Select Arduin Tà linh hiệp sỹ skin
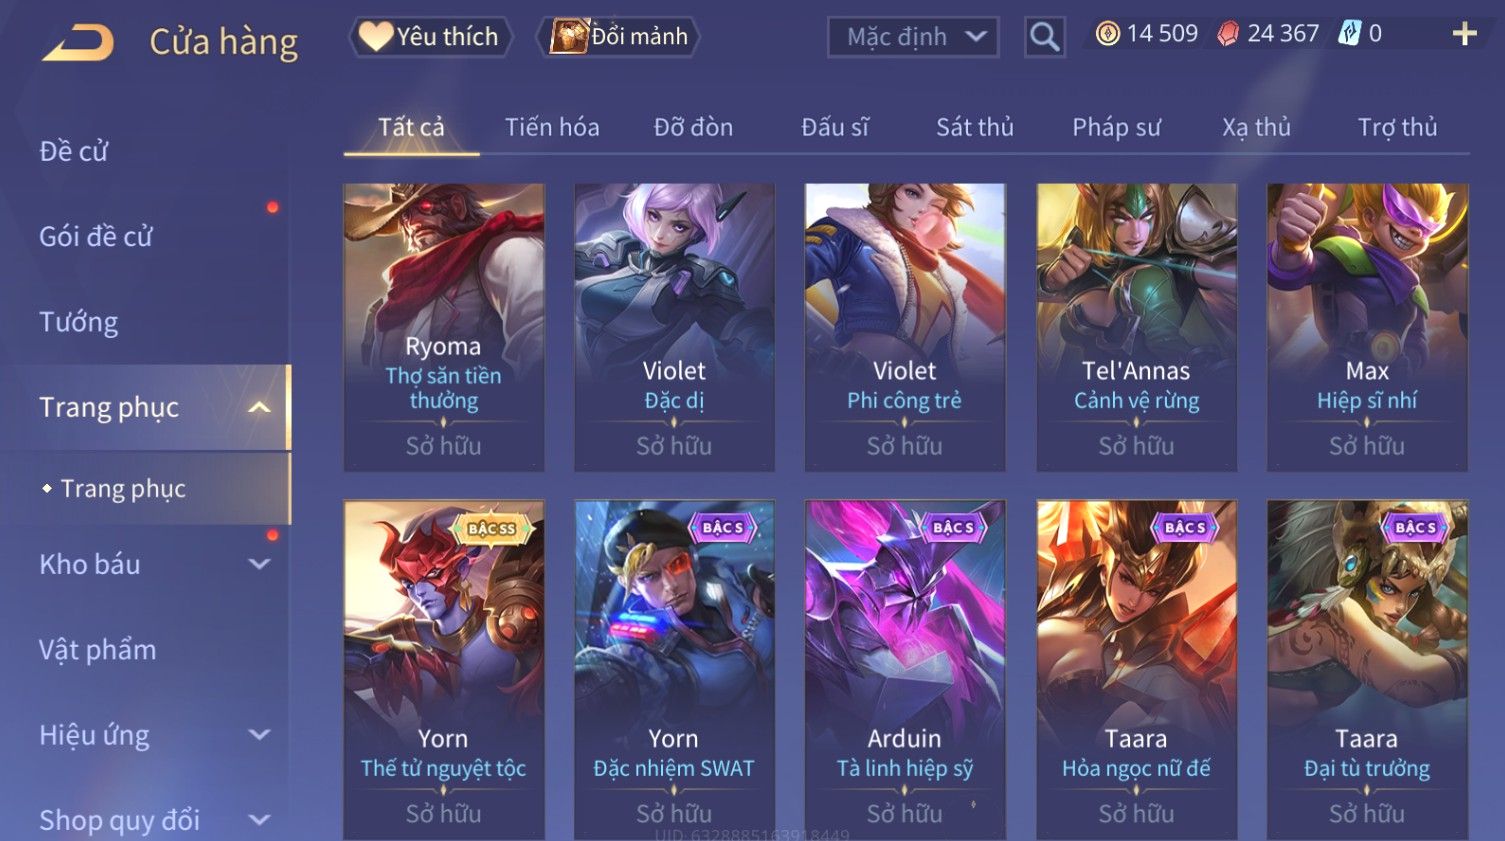The width and height of the screenshot is (1505, 841). click(x=905, y=670)
